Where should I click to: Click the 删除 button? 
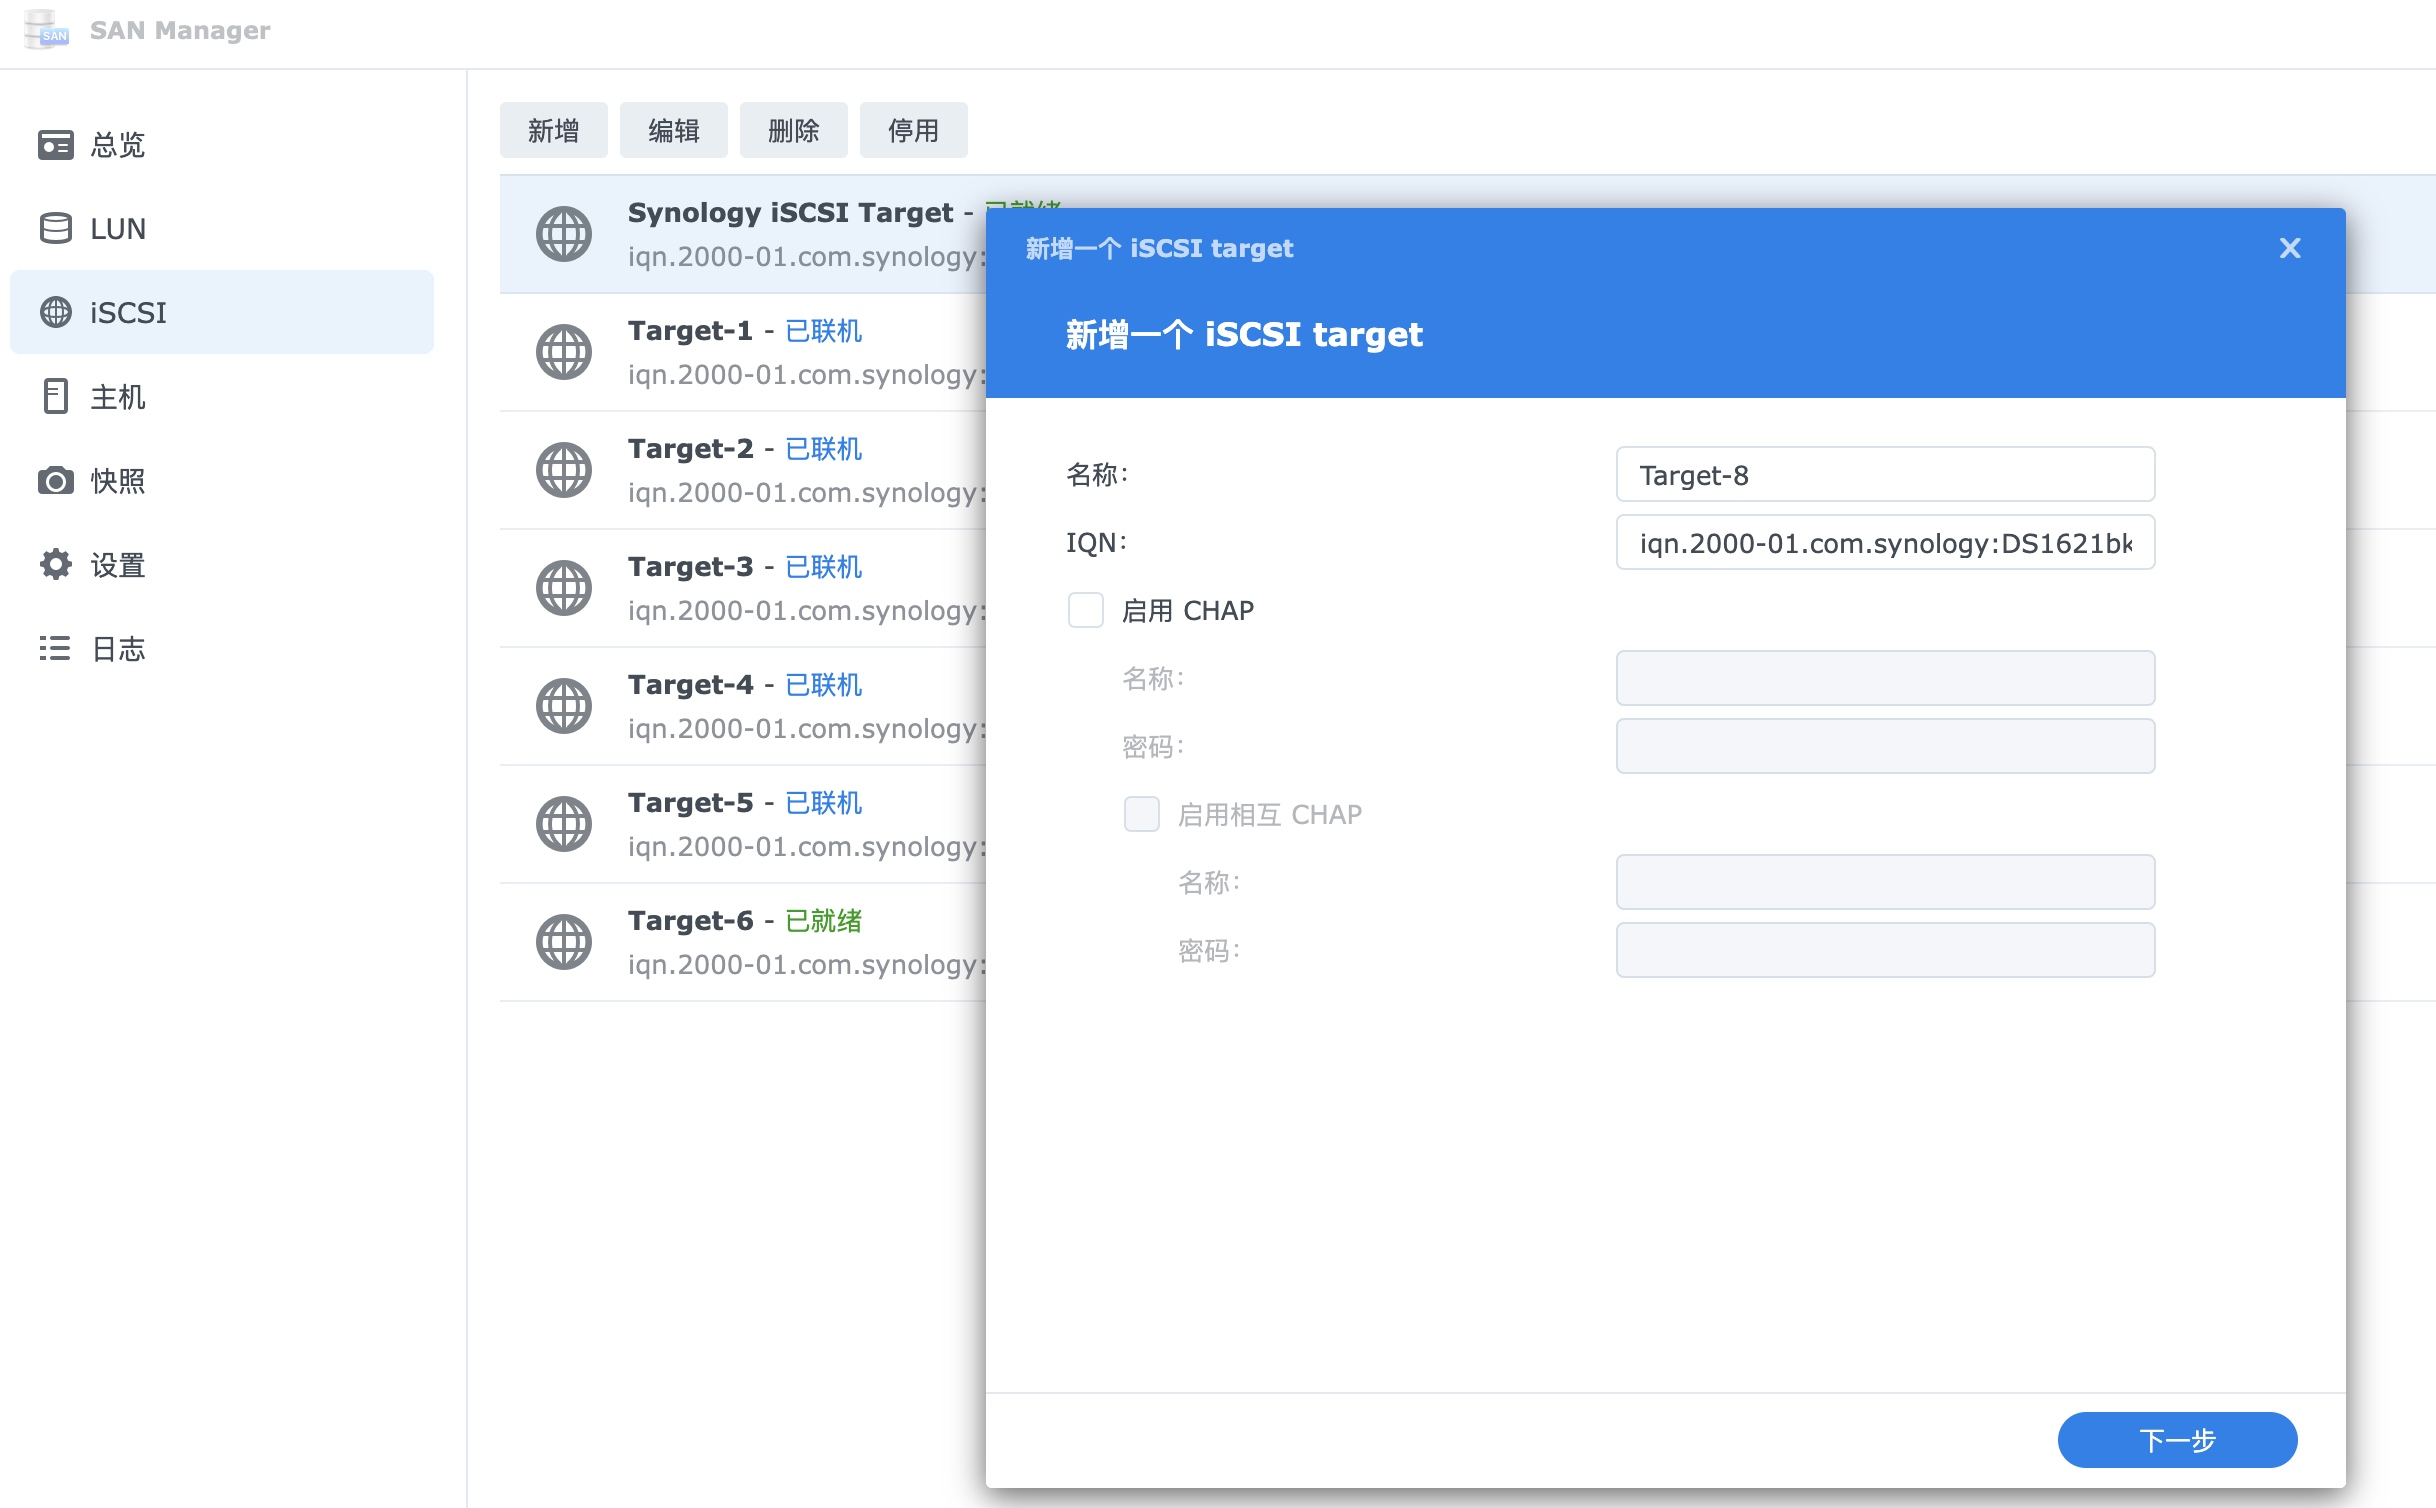pos(793,130)
